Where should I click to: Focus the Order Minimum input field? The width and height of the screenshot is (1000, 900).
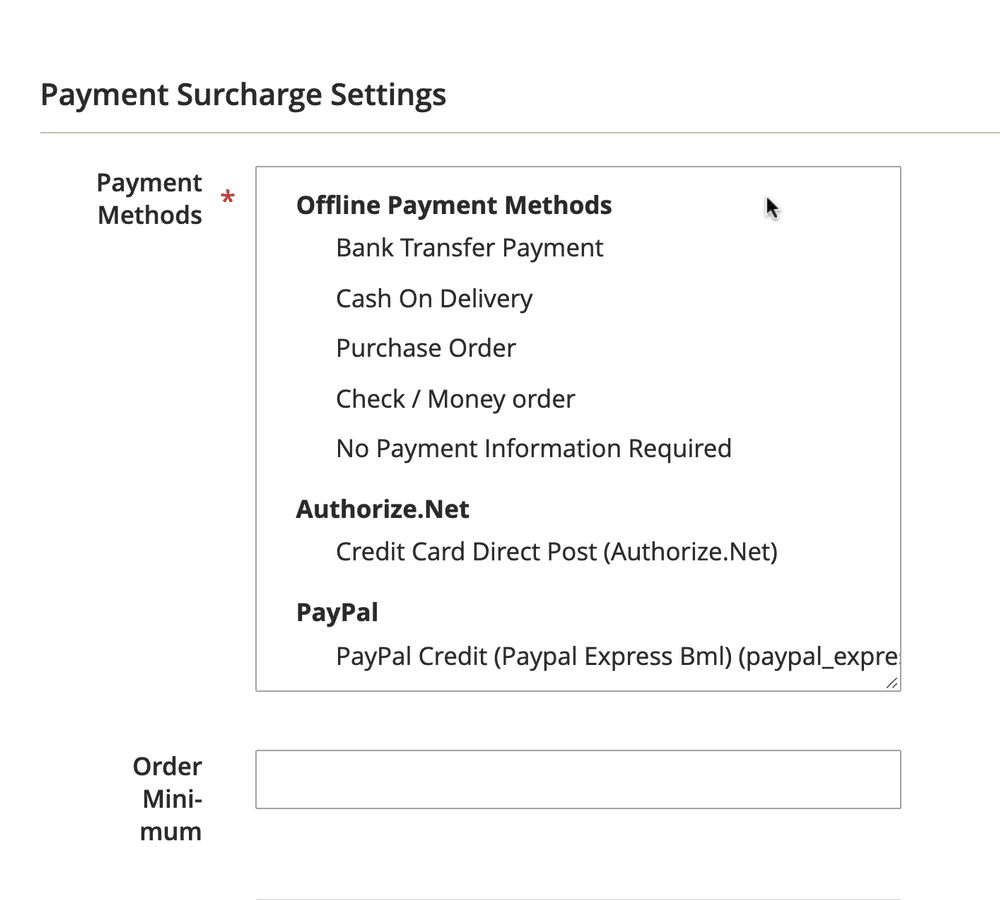[x=578, y=779]
